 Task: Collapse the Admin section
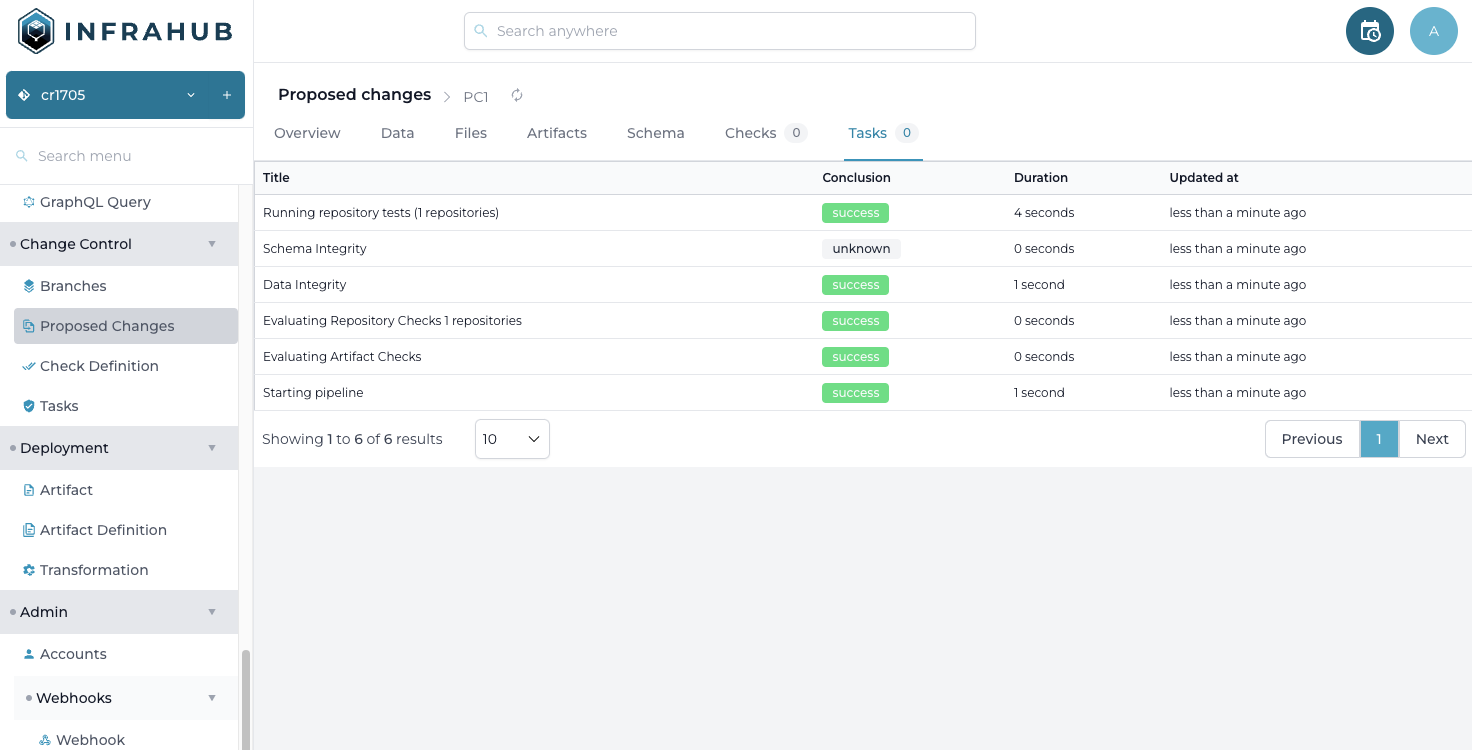pyautogui.click(x=211, y=612)
